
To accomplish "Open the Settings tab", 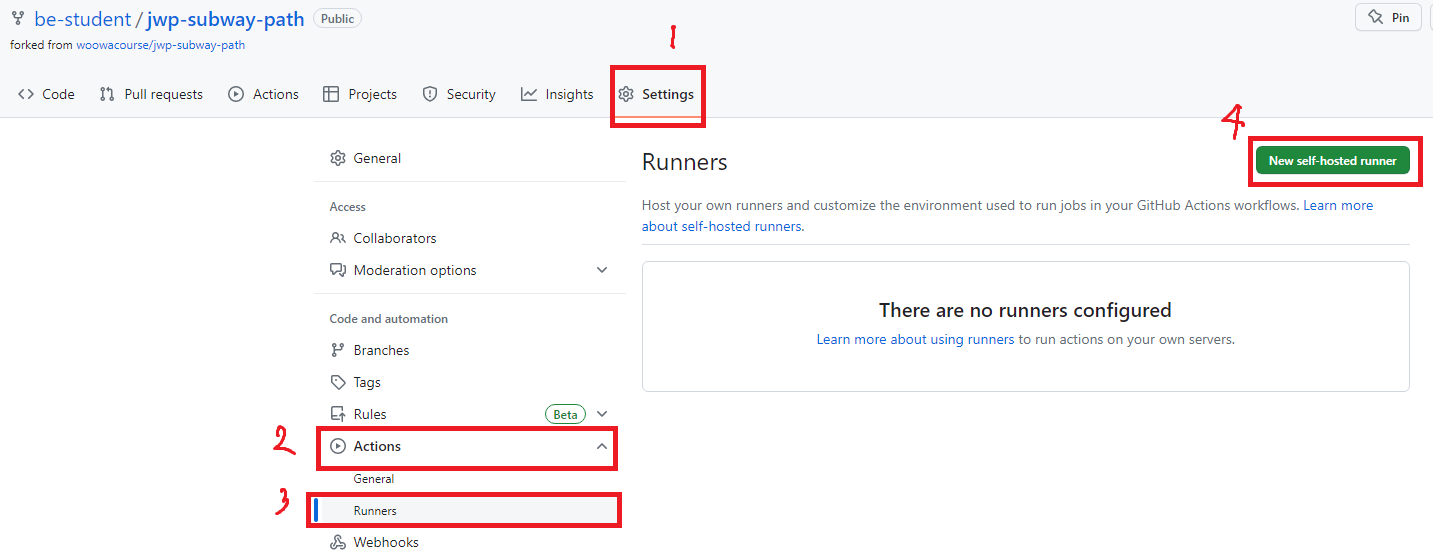I will 656,94.
